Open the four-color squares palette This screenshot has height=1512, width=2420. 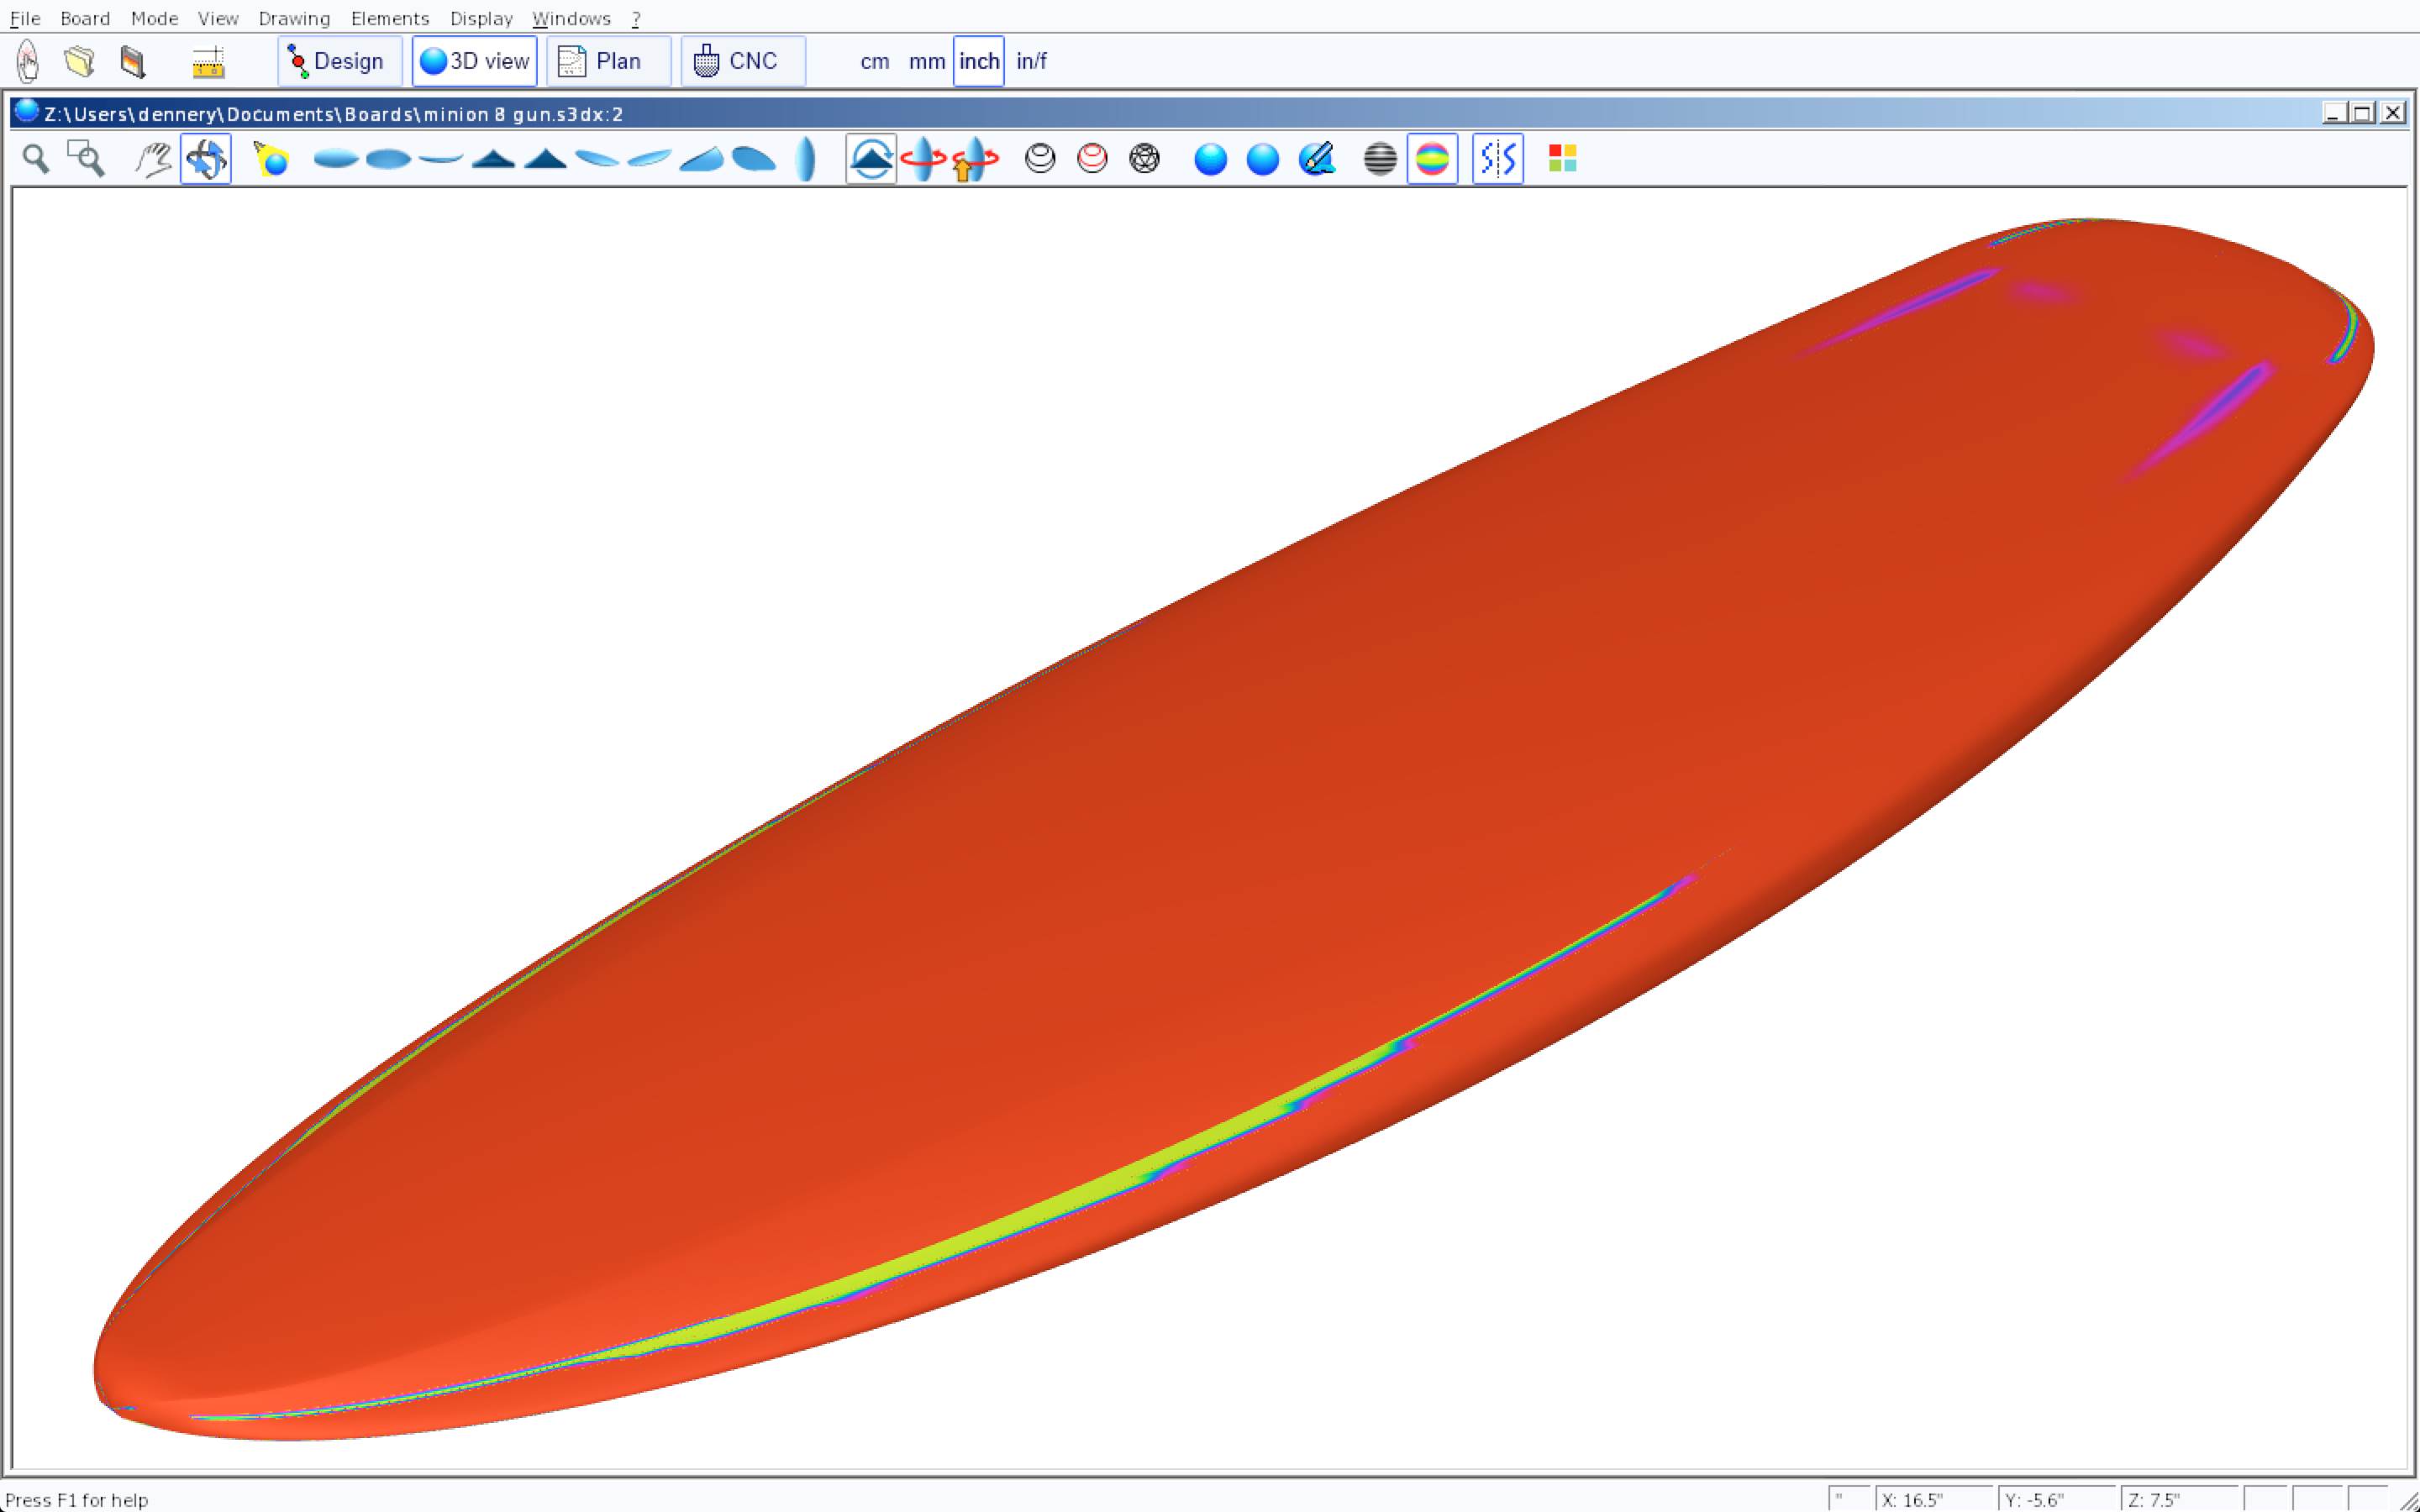coord(1562,159)
